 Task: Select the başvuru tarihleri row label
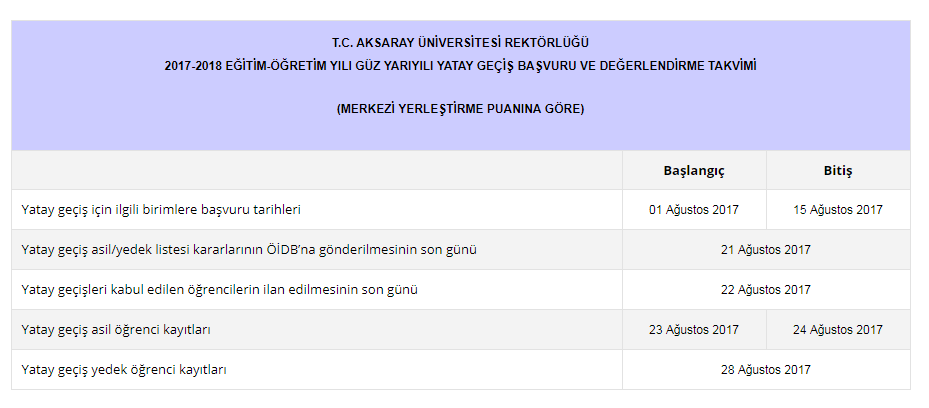pyautogui.click(x=161, y=210)
